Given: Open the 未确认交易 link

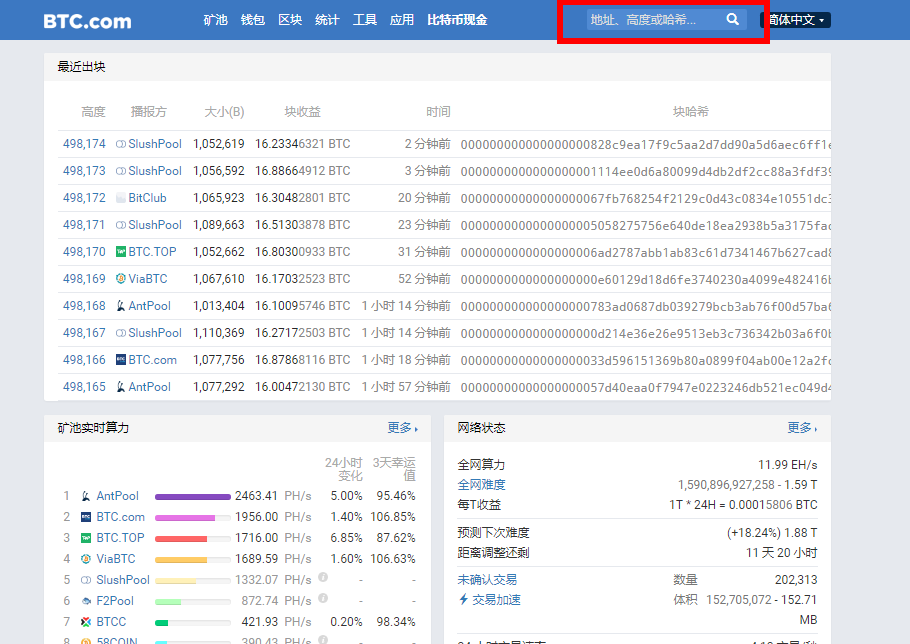Looking at the screenshot, I should [487, 579].
